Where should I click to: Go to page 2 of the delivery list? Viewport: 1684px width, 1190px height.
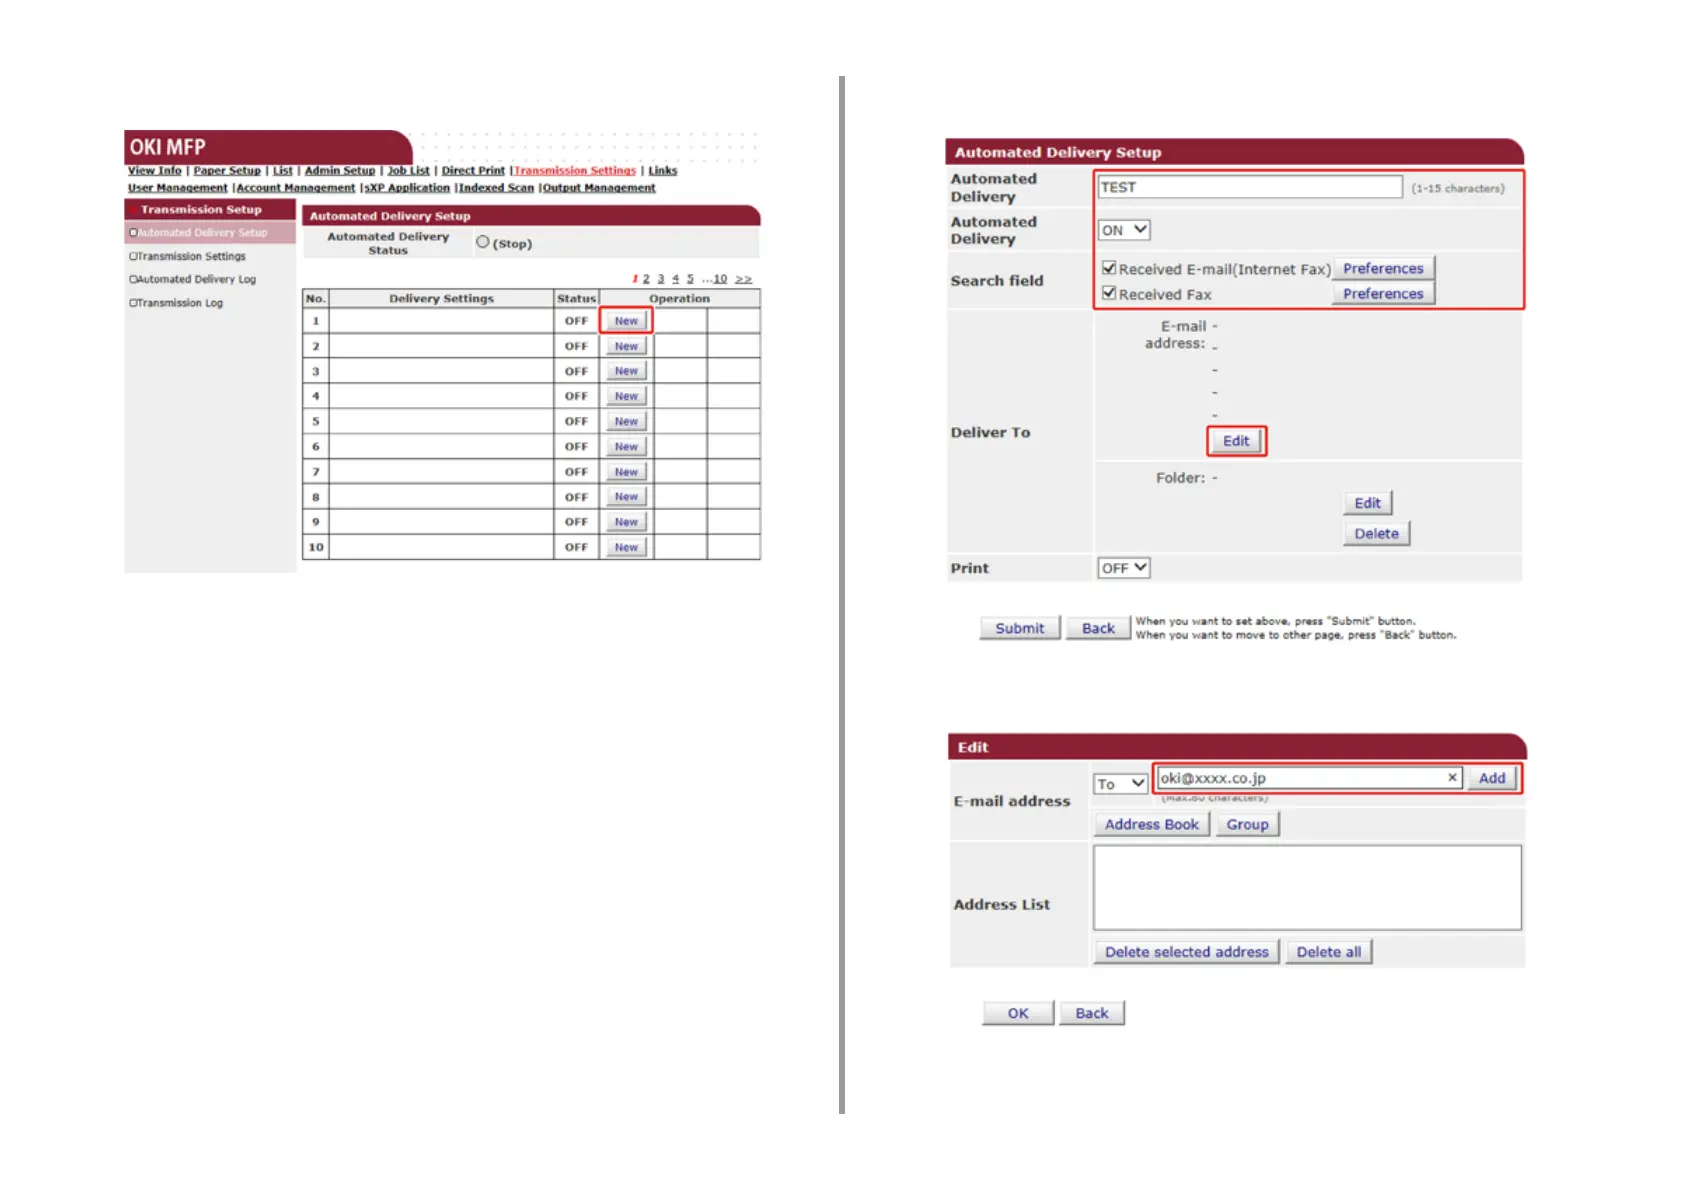tap(646, 279)
